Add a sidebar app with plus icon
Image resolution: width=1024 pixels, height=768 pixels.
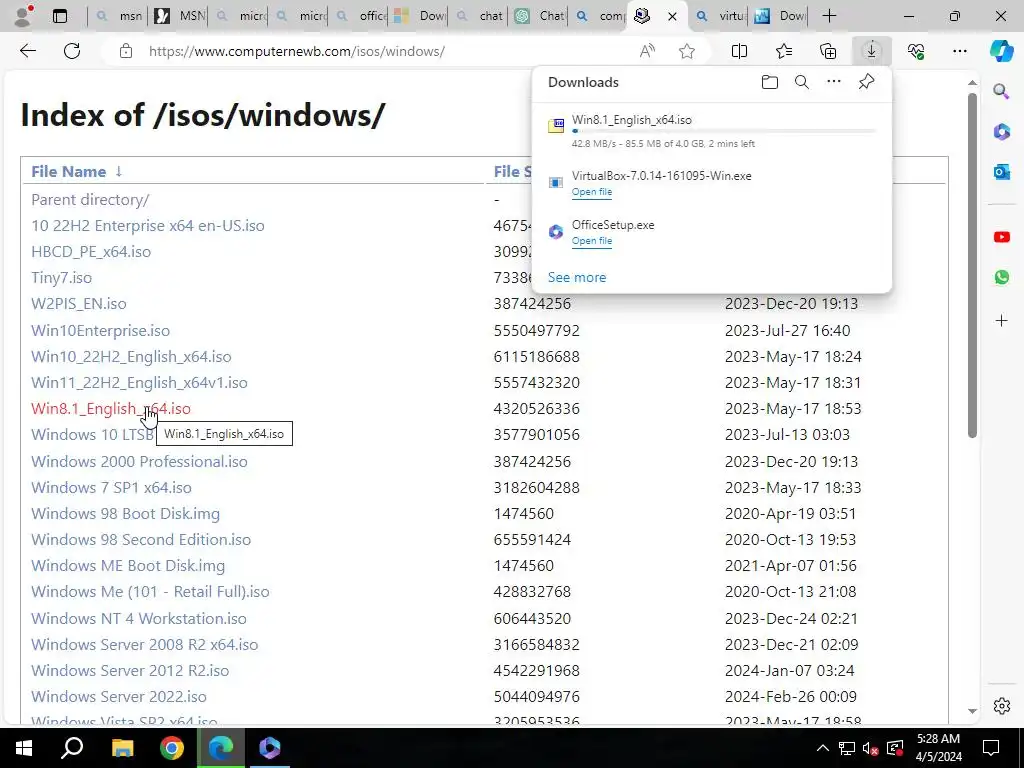tap(1002, 321)
